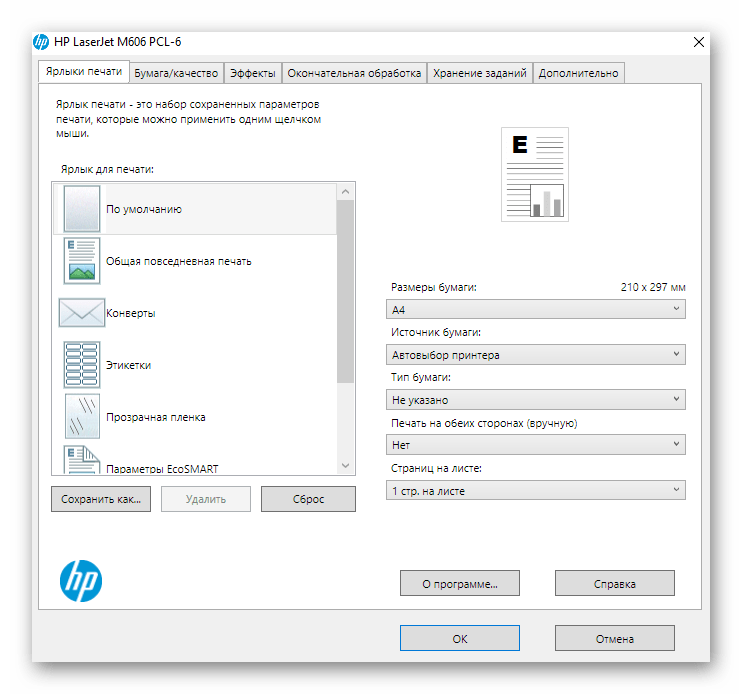Select the 'Этикетки' list label
This screenshot has height=694, width=742.
pyautogui.click(x=129, y=365)
